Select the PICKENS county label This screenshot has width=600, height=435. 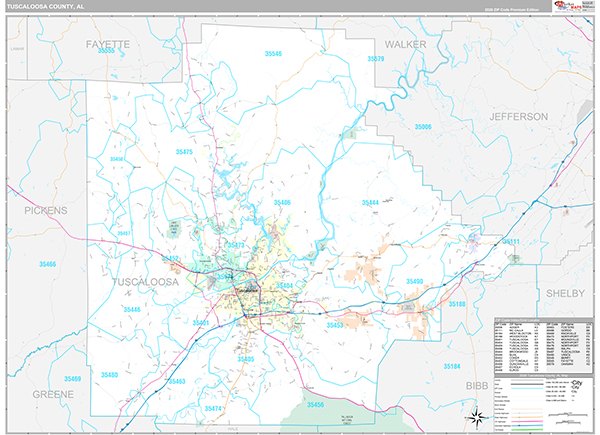click(x=46, y=210)
